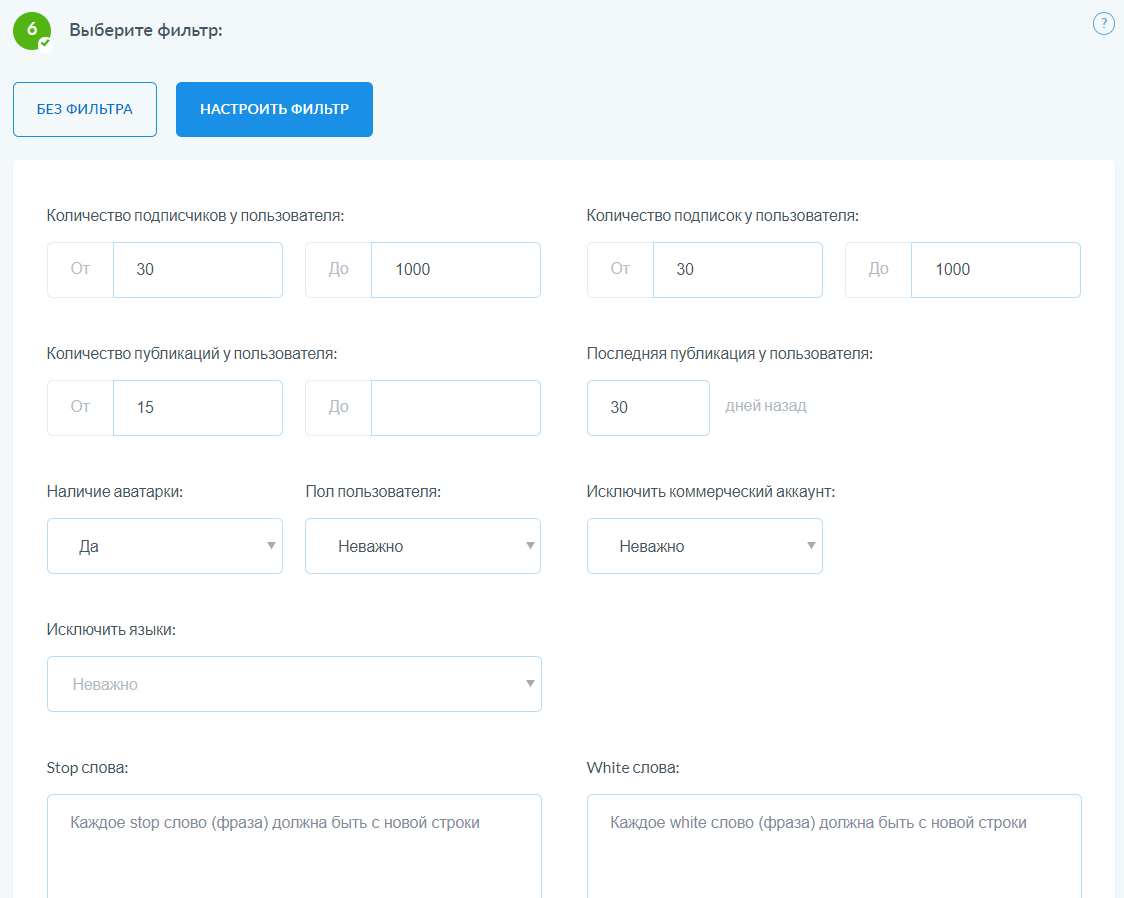Open the Исключить языки dropdown
The height and width of the screenshot is (898, 1124).
tap(294, 684)
